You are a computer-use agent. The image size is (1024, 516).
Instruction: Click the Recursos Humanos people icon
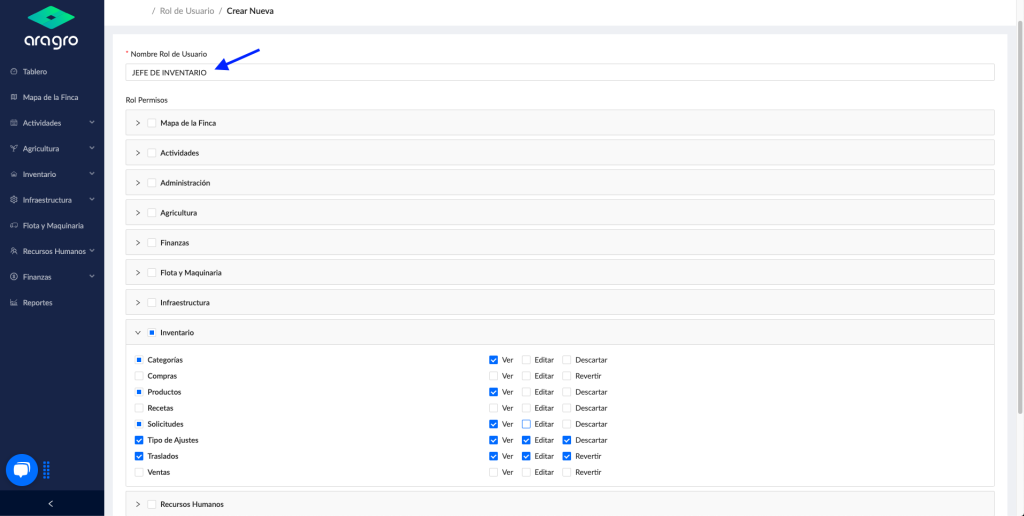point(14,251)
